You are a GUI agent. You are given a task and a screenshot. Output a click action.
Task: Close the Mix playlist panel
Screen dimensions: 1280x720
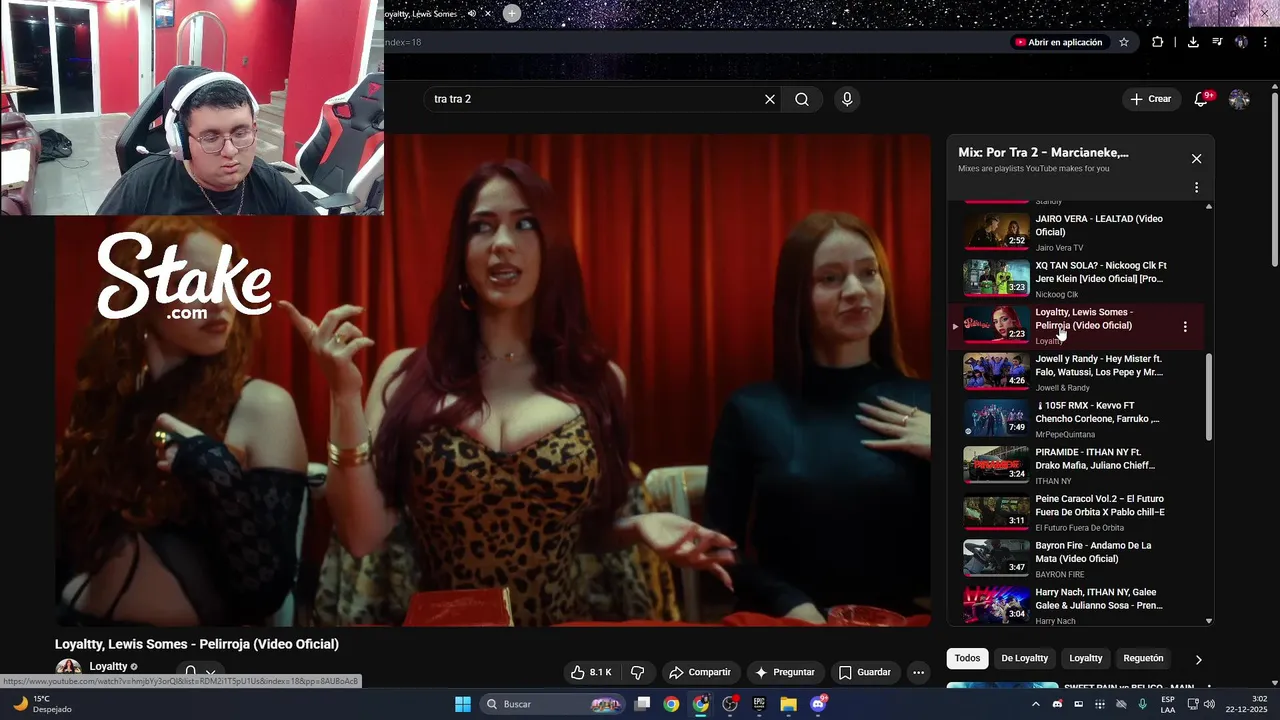(1196, 158)
